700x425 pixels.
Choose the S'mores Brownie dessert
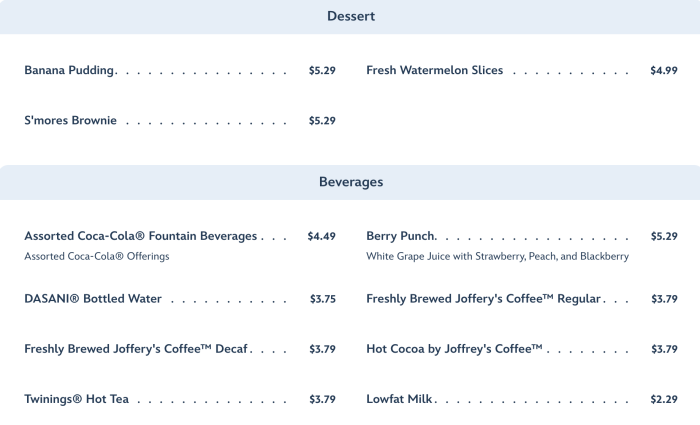[x=70, y=121]
